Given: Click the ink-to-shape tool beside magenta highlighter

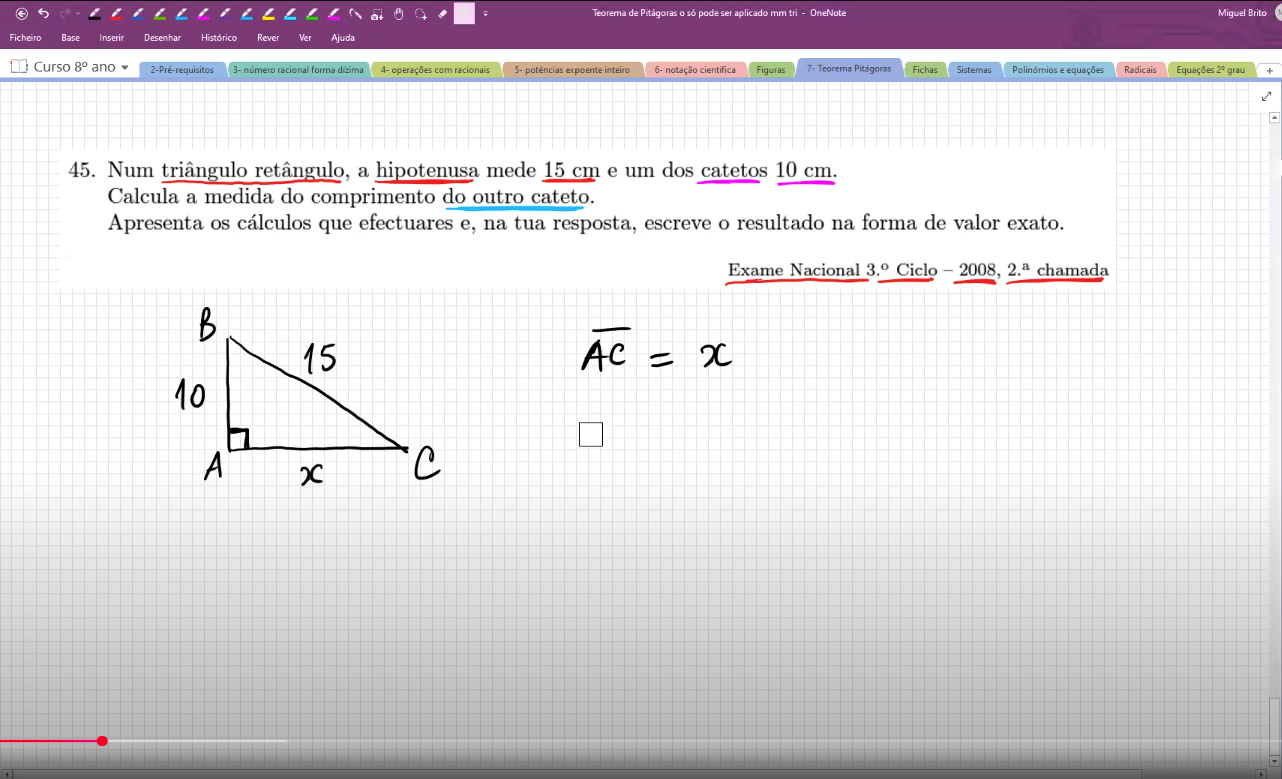Looking at the screenshot, I should coord(354,14).
